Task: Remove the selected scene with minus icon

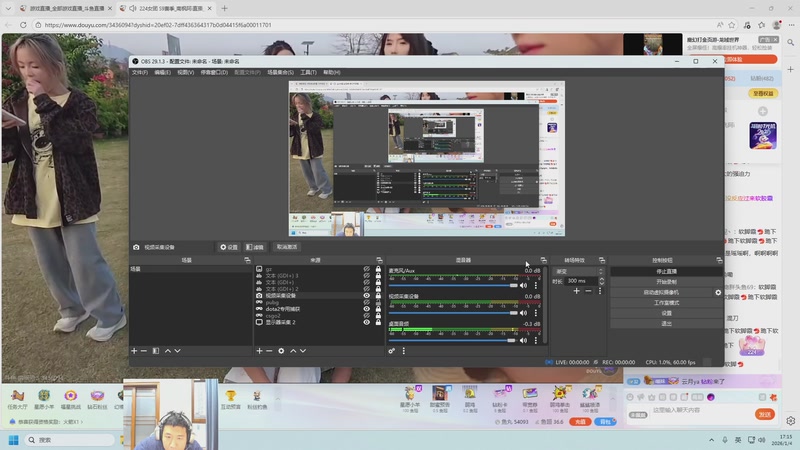Action: [x=144, y=351]
